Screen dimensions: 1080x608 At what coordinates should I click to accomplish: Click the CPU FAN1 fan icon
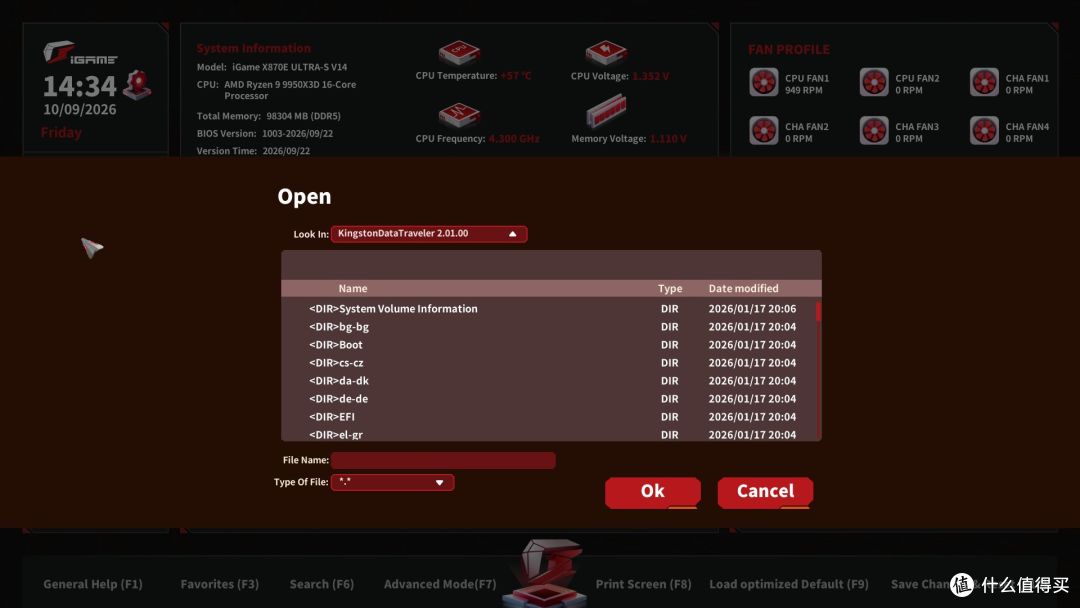763,83
